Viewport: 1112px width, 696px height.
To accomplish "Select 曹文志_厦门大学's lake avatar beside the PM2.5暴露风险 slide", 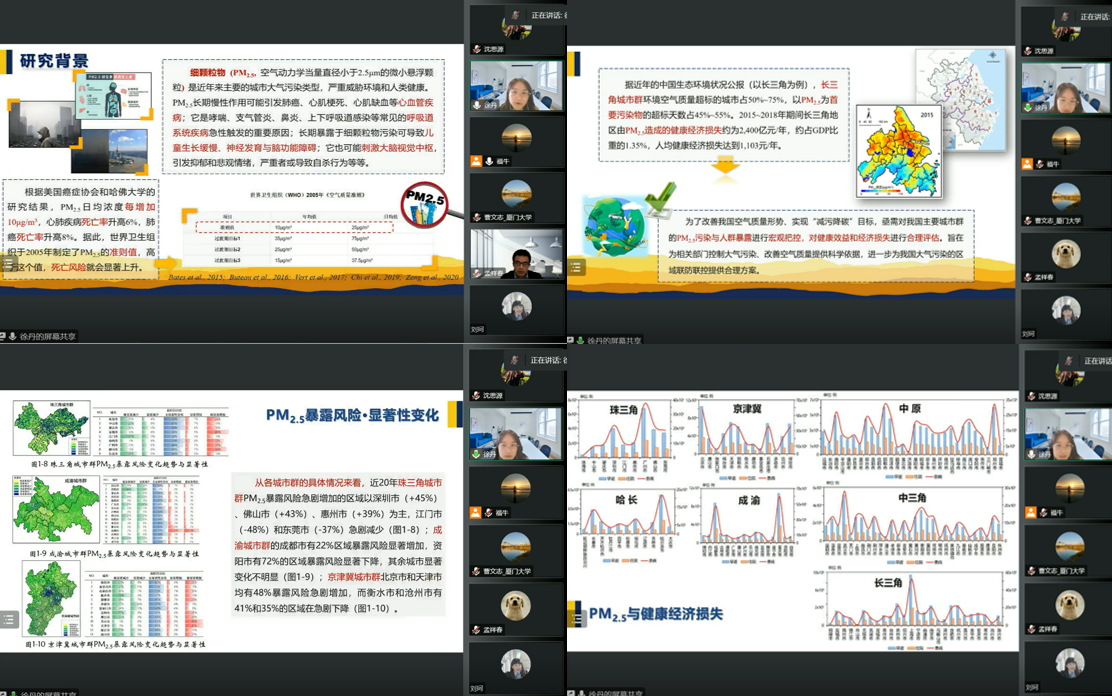I will coord(516,546).
